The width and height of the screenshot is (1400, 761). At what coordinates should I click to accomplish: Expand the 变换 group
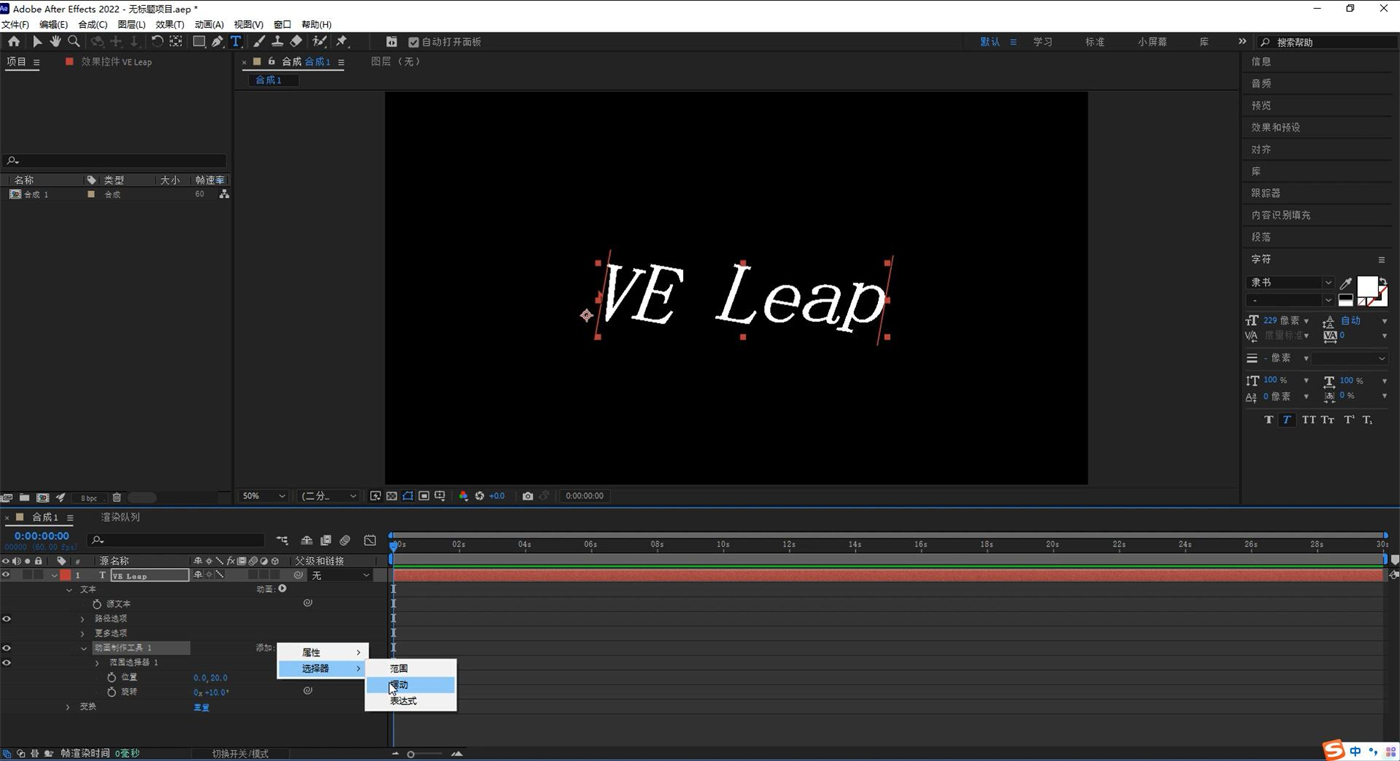[69, 707]
